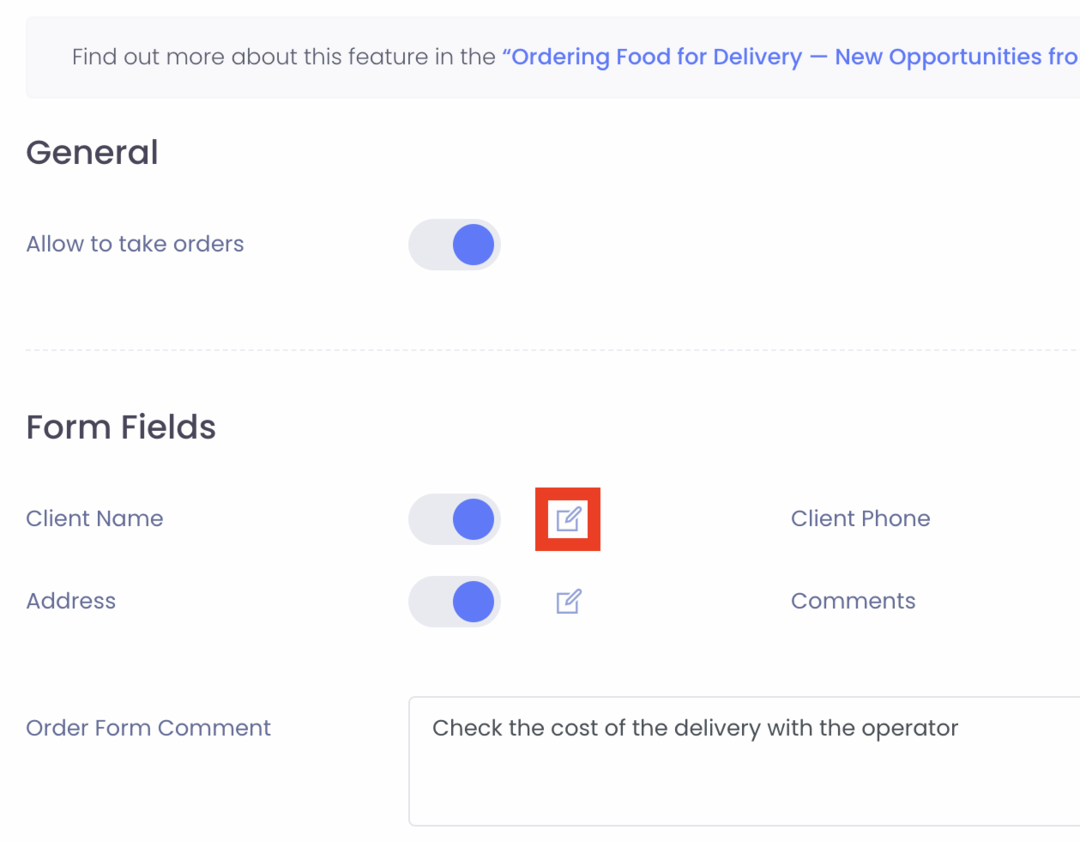Disable the Allow to take orders switch
This screenshot has height=842, width=1080.
point(455,245)
